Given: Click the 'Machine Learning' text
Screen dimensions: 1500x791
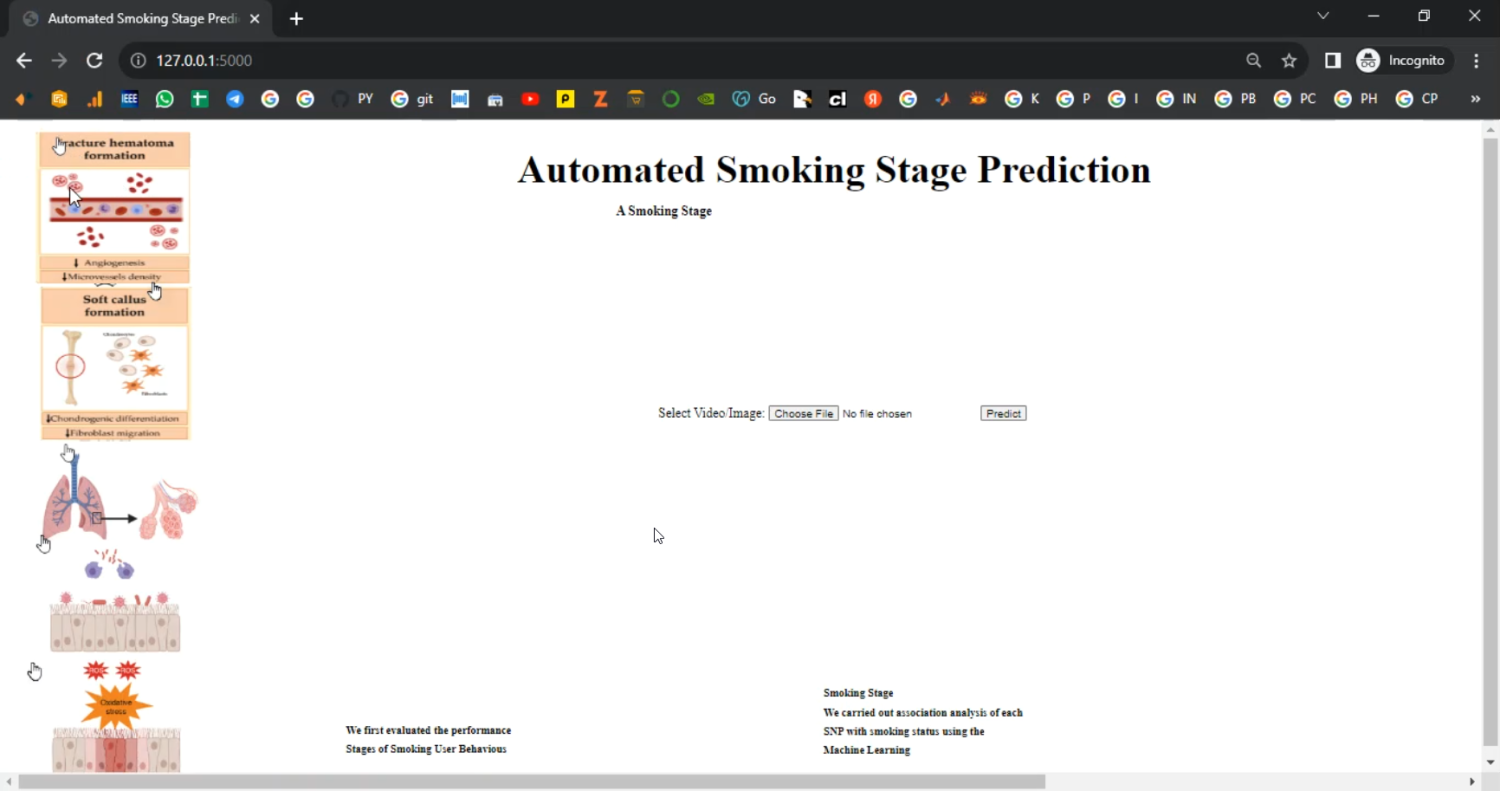Looking at the screenshot, I should 867,750.
